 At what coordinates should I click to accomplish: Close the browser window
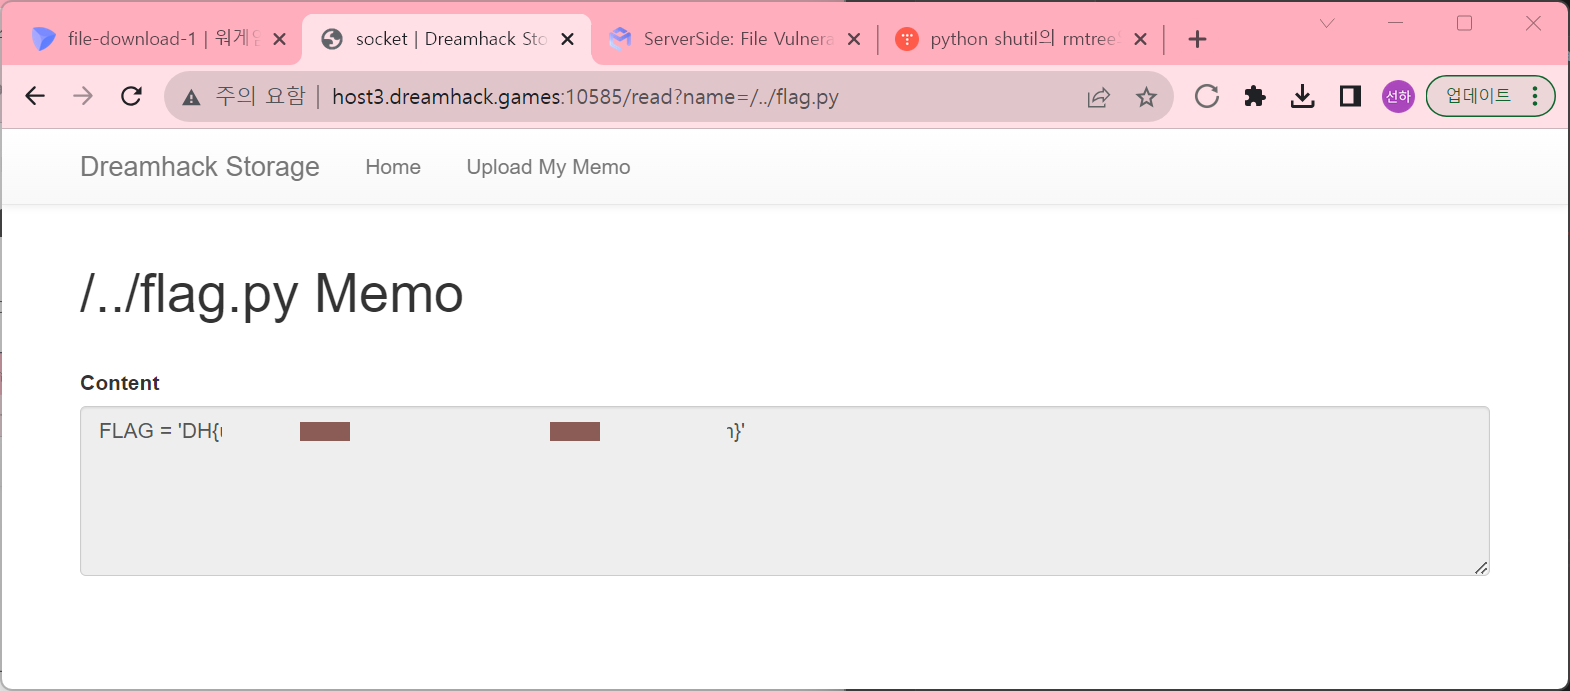pos(1533,23)
